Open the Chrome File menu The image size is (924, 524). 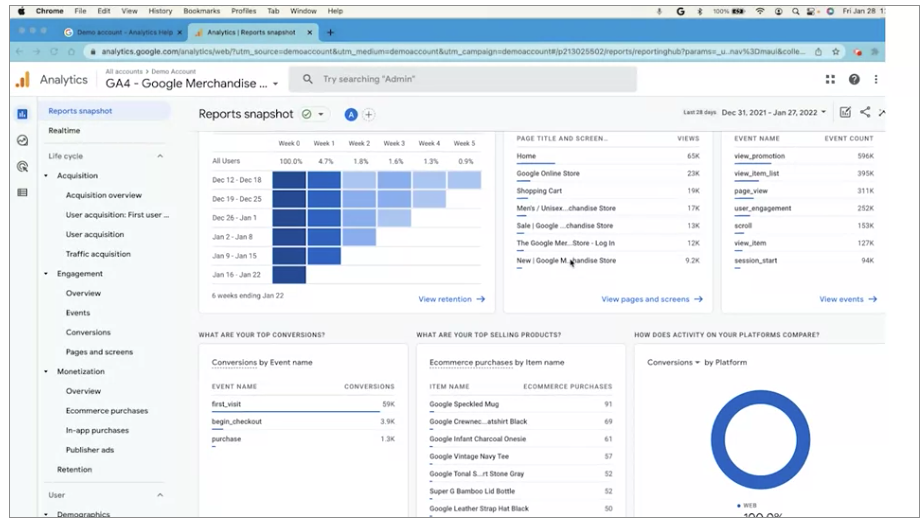(80, 11)
